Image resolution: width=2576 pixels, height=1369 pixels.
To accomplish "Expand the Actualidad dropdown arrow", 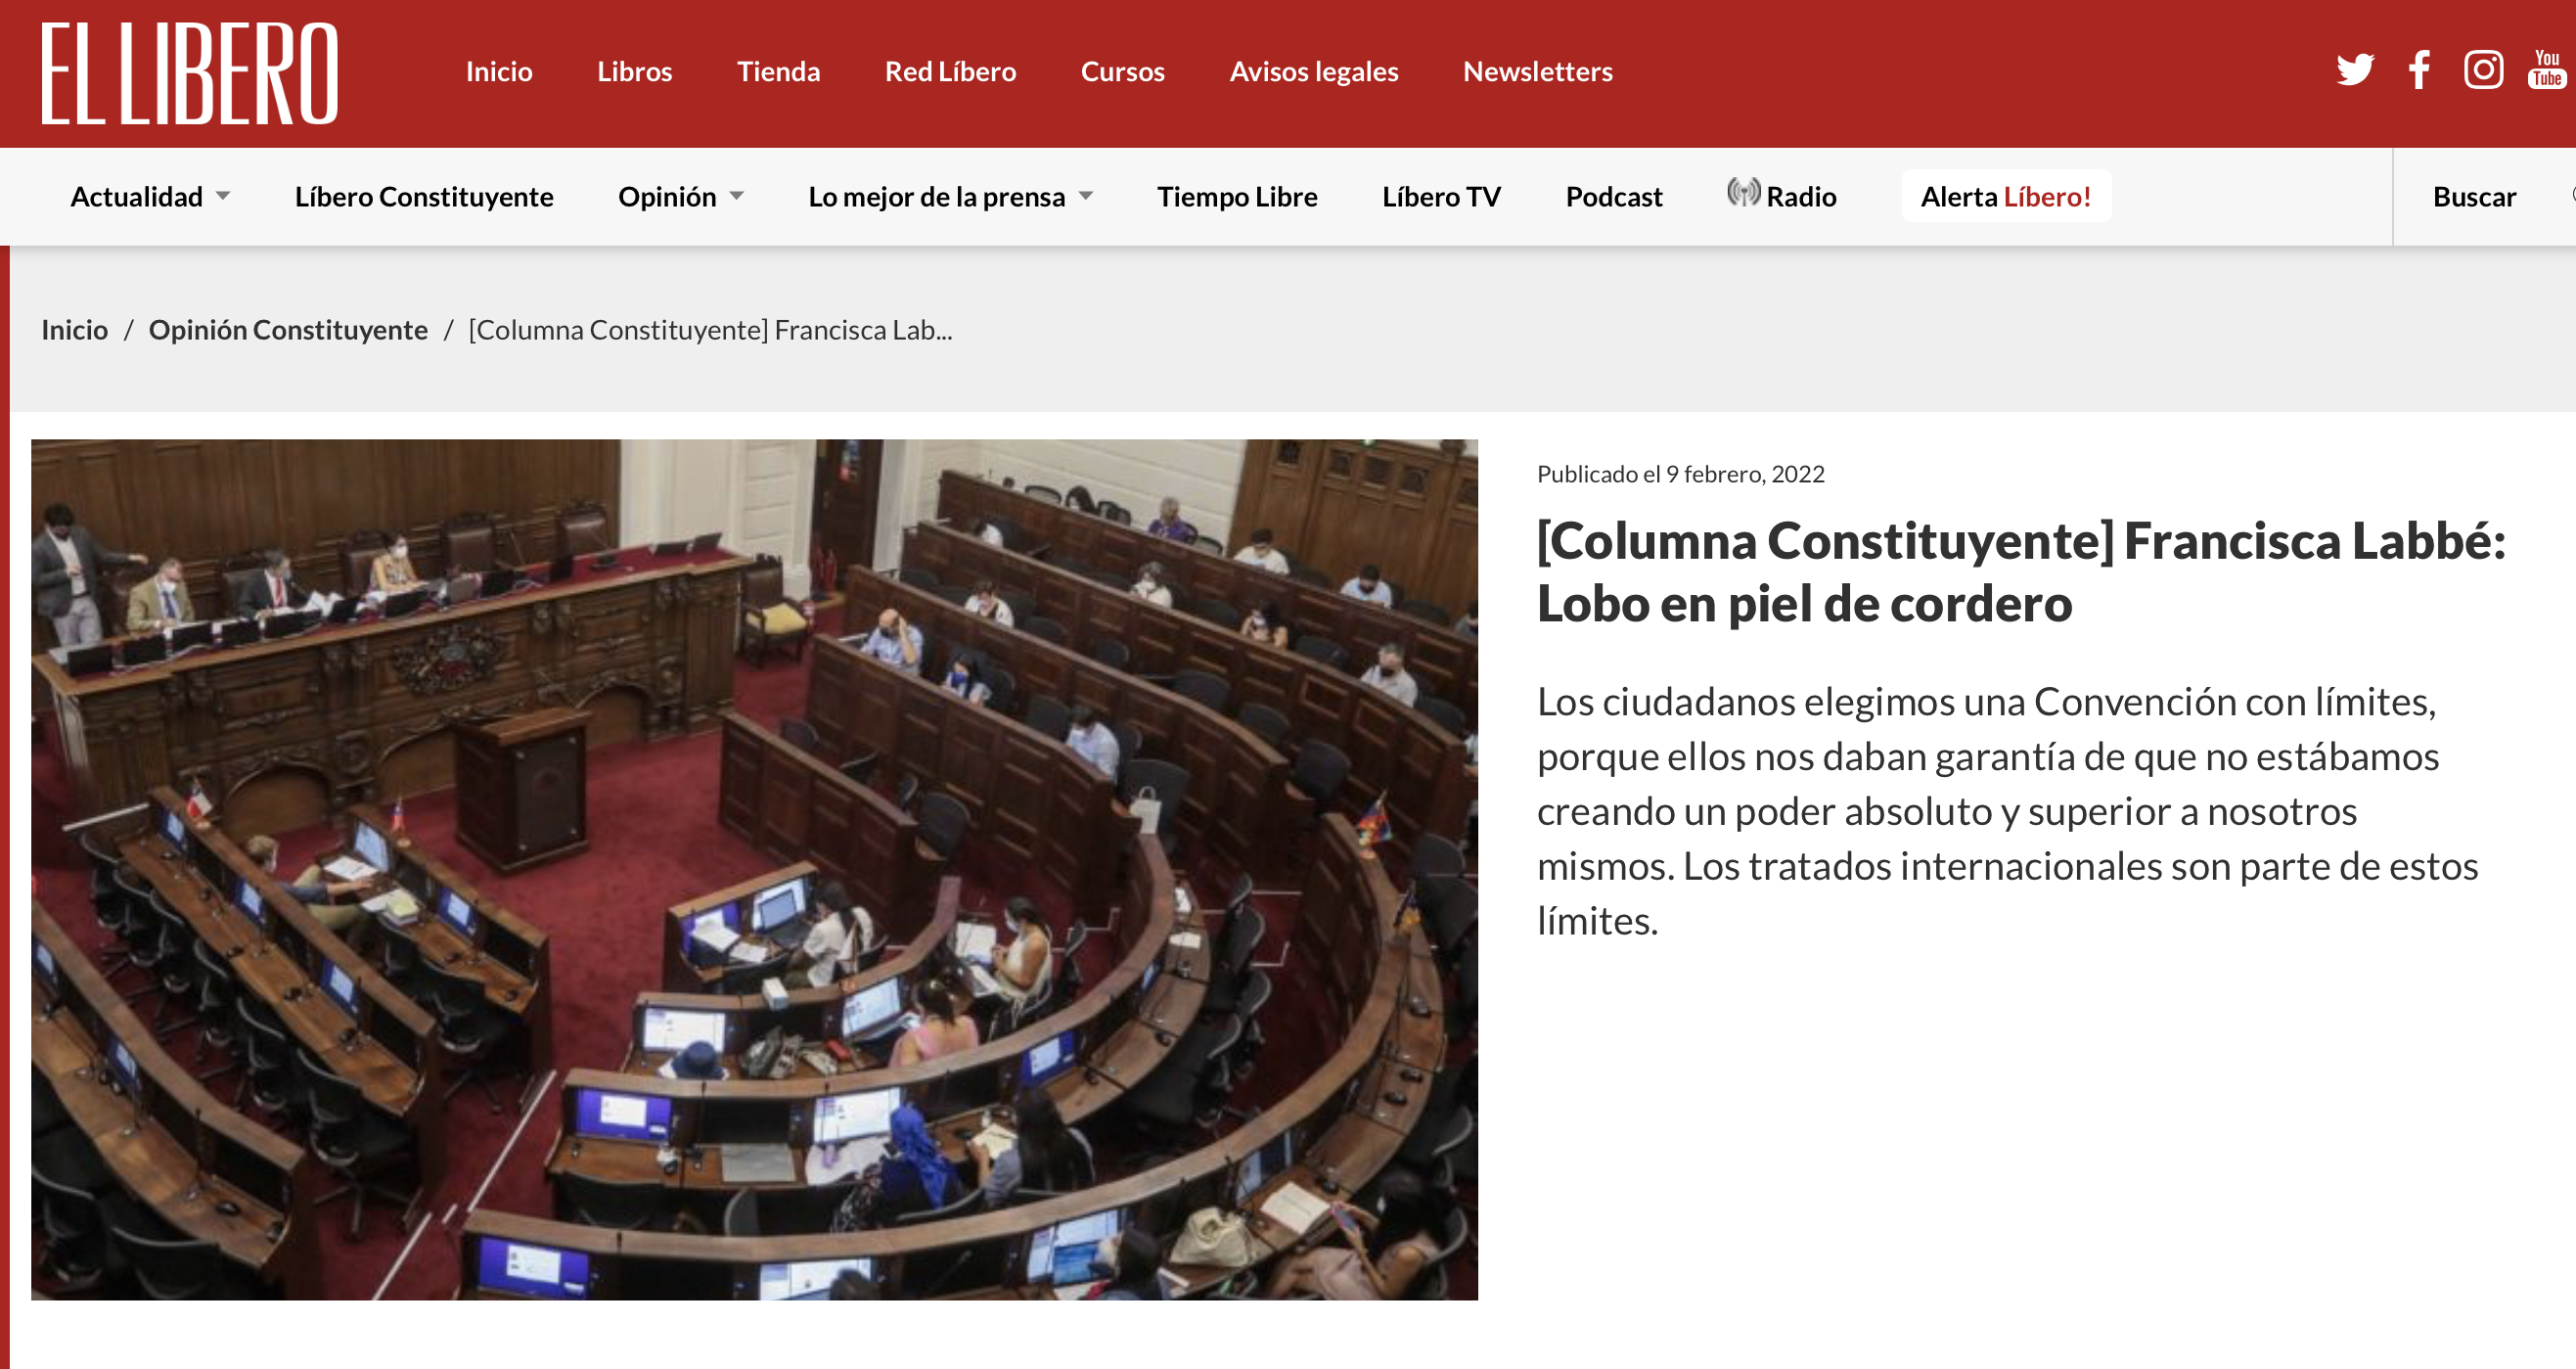I will 223,196.
